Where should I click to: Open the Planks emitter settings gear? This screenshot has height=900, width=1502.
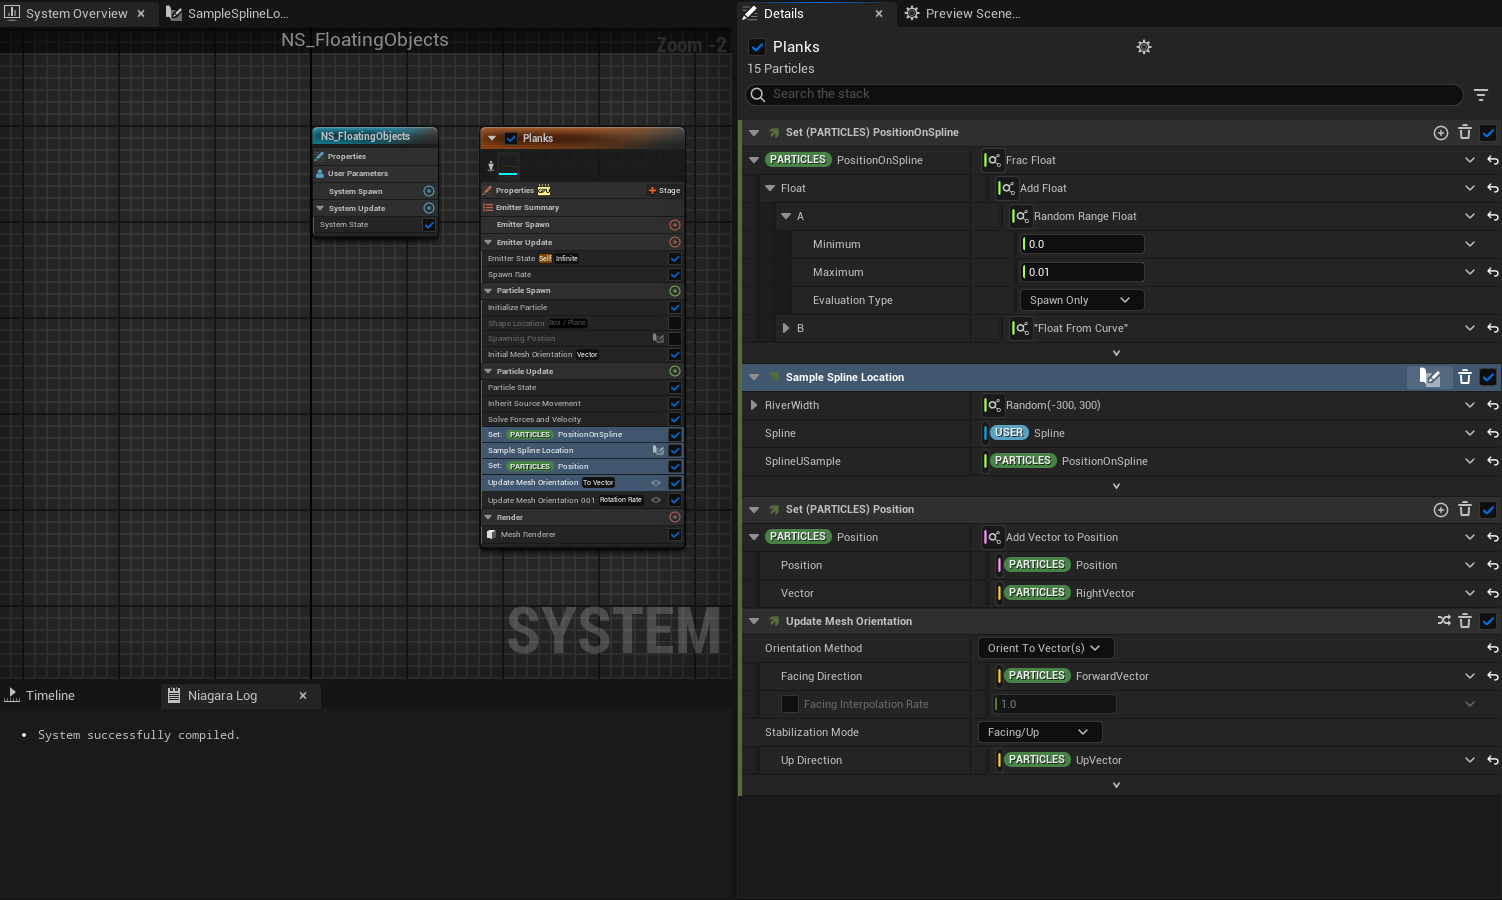coord(1144,47)
